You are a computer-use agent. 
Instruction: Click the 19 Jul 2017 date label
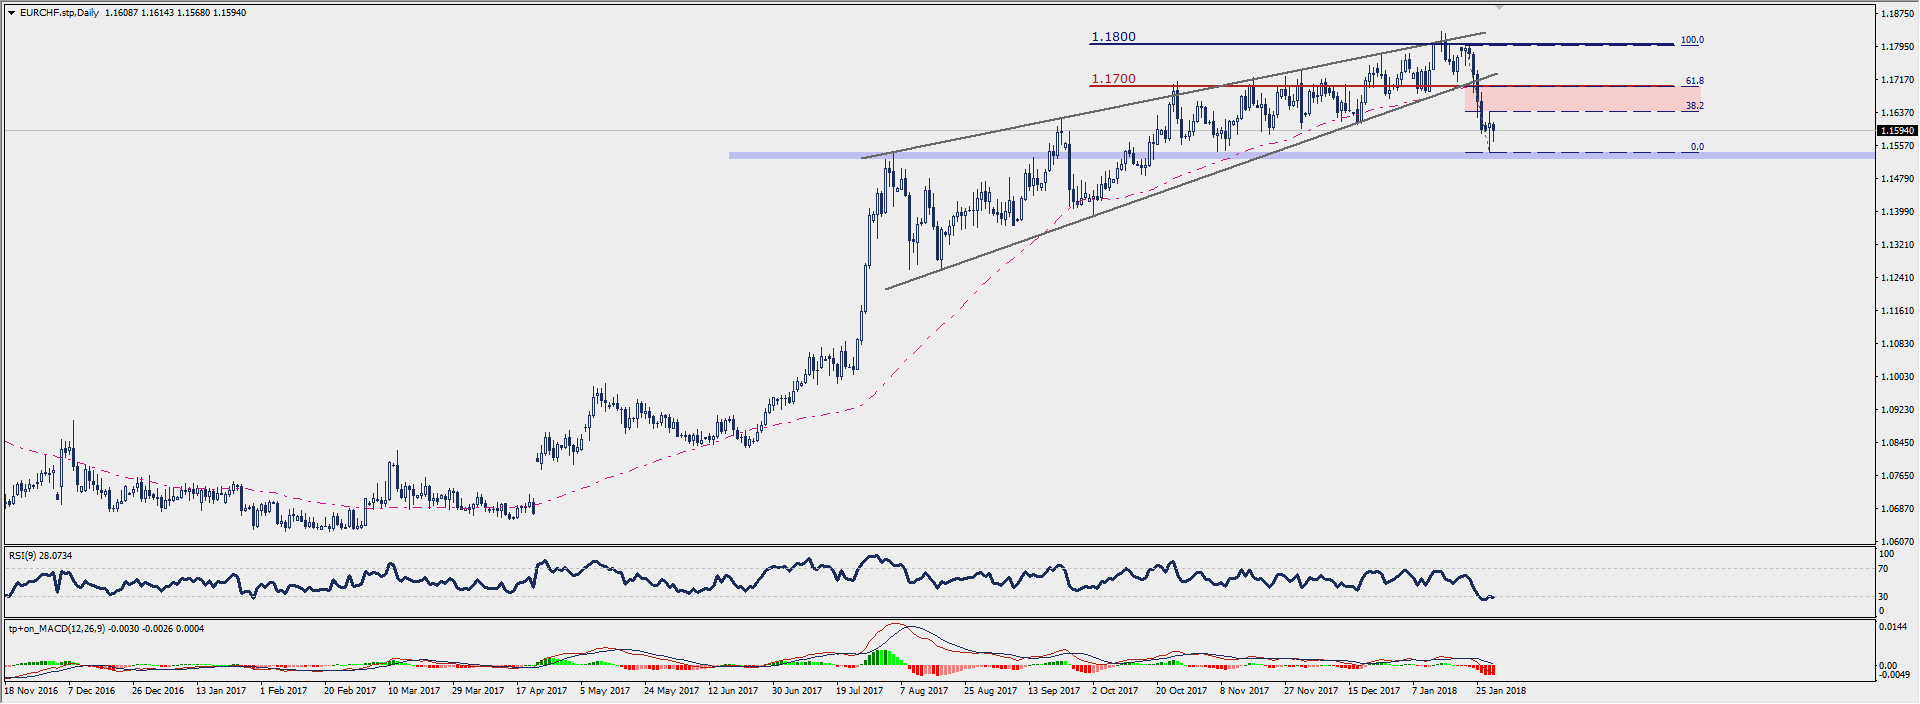coord(860,691)
